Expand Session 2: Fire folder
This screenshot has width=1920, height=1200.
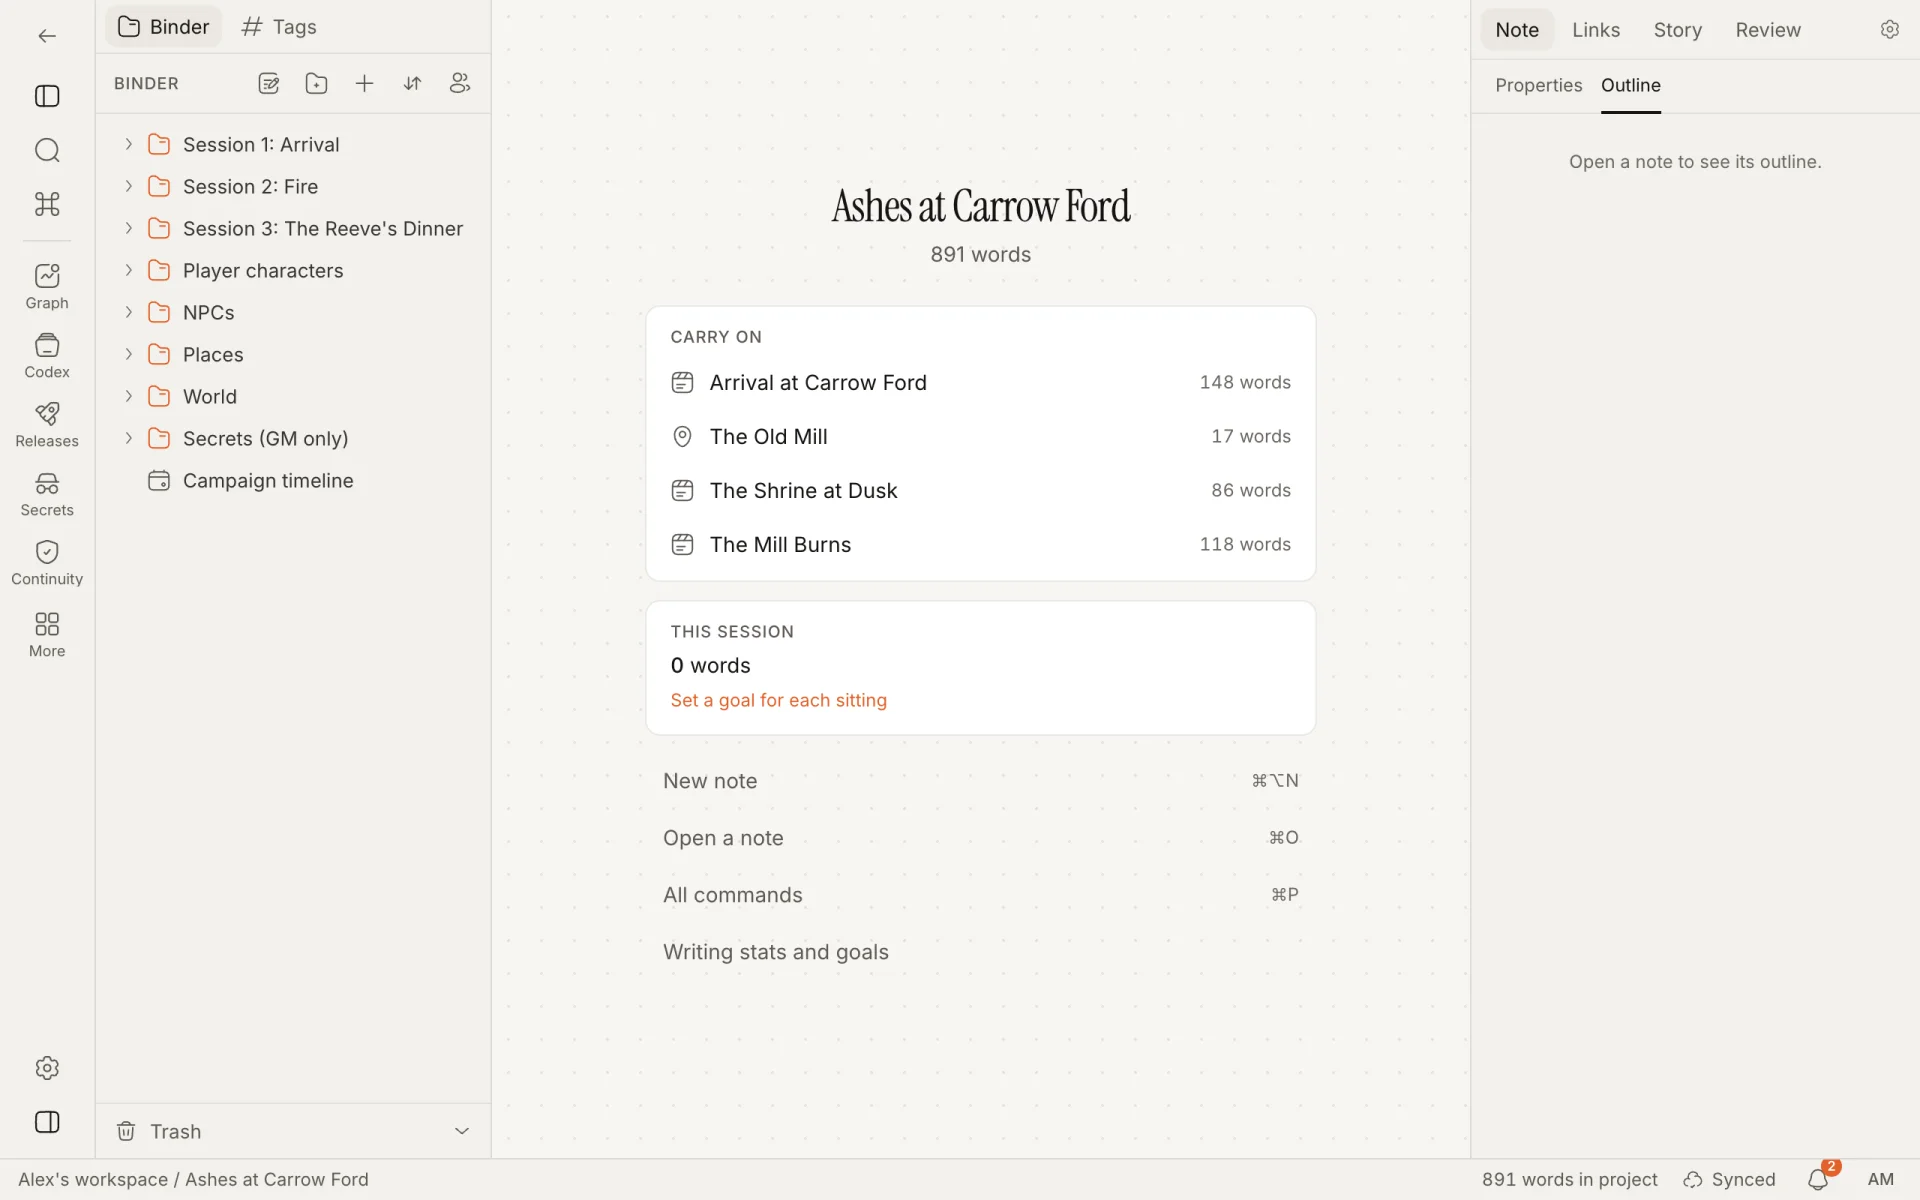pyautogui.click(x=128, y=186)
